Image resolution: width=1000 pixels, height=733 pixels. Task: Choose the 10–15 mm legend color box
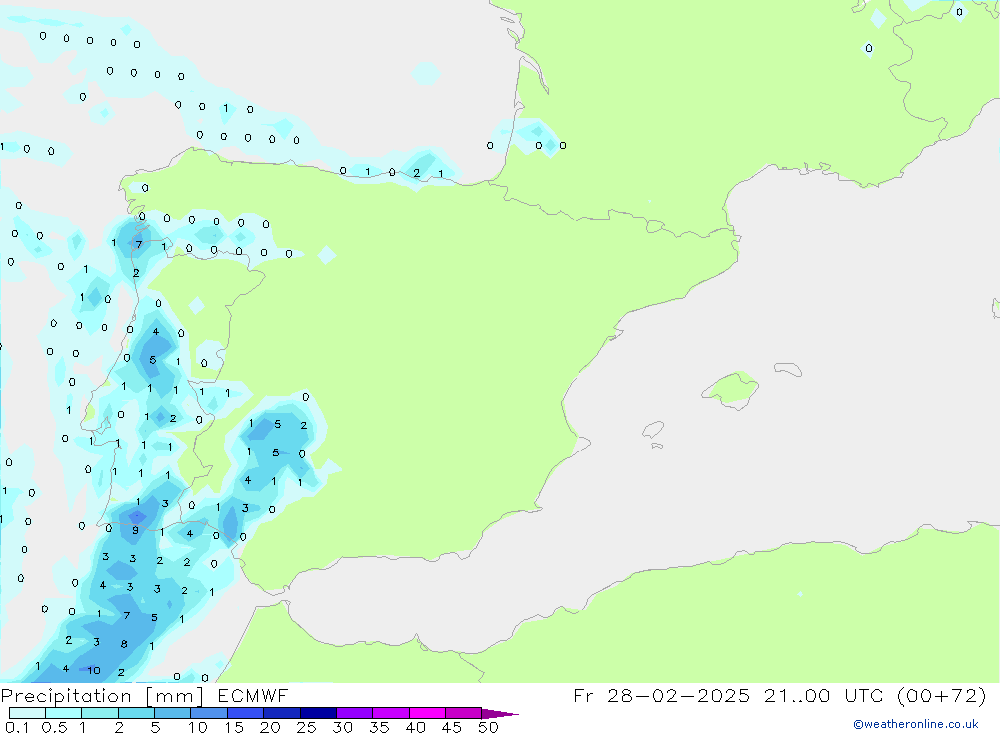[209, 713]
